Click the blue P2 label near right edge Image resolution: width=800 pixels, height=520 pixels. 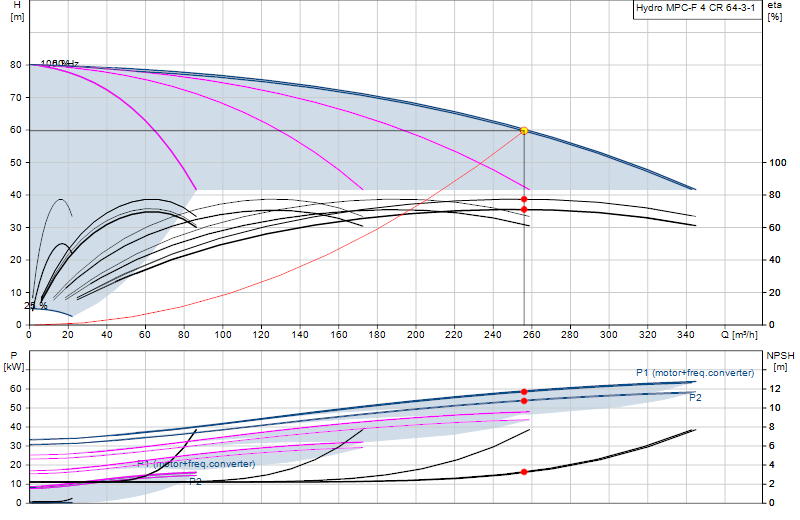click(695, 398)
